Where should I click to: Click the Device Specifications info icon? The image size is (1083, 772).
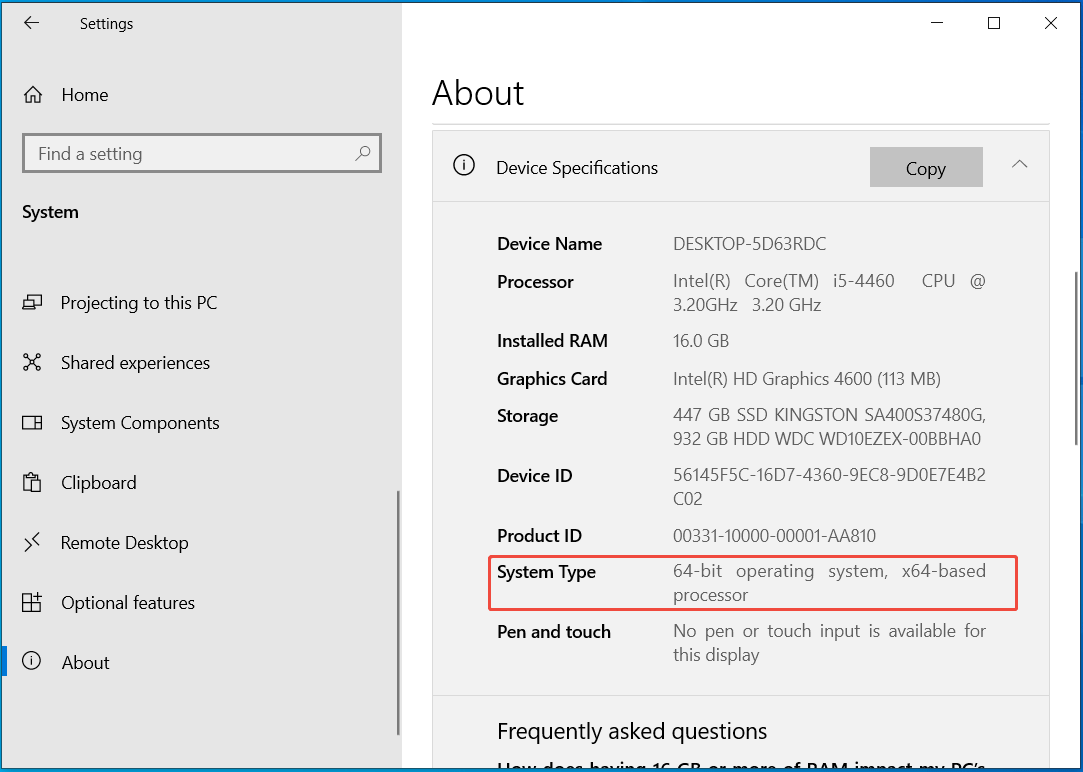point(464,165)
